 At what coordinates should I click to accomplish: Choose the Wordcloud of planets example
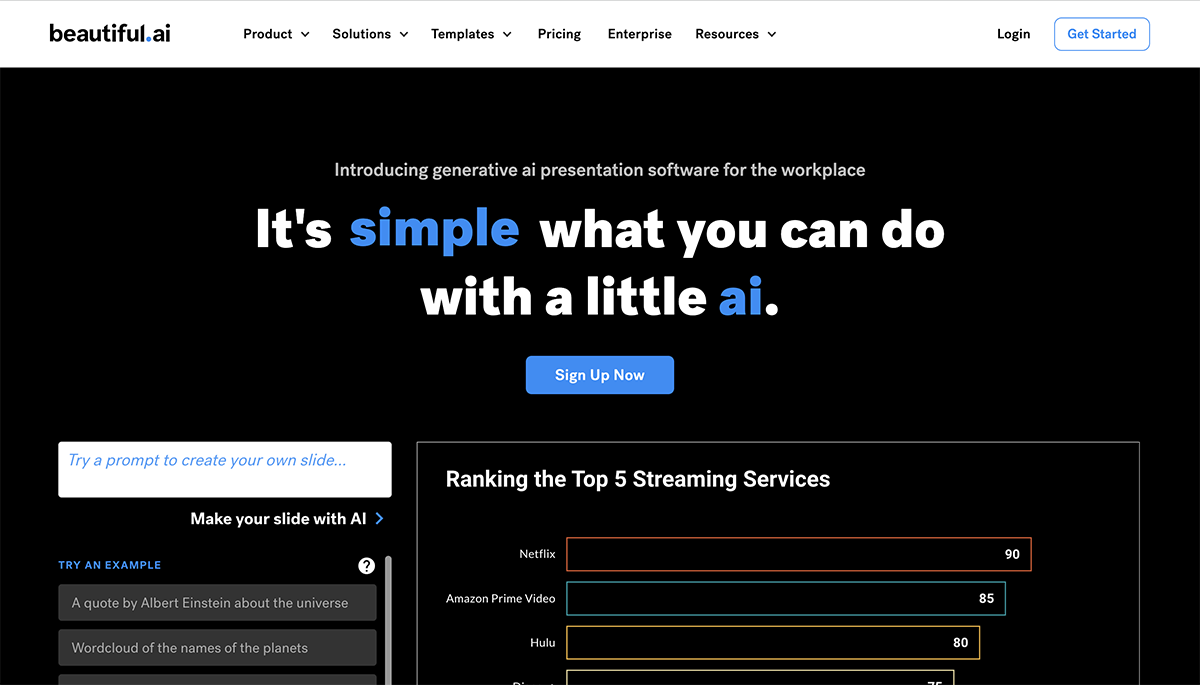pos(217,648)
